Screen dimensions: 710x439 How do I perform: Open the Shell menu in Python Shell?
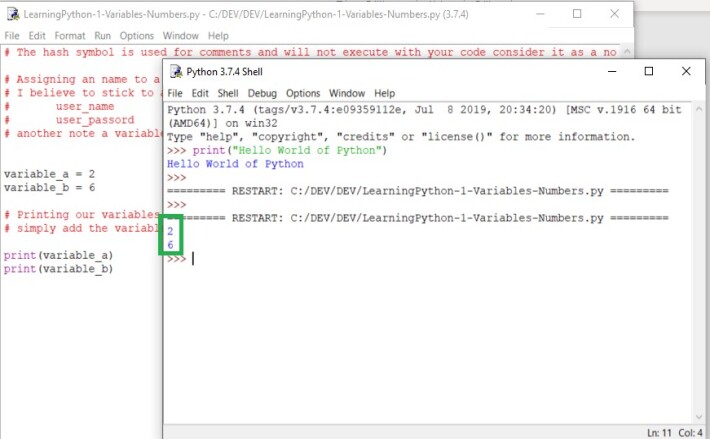[x=228, y=93]
